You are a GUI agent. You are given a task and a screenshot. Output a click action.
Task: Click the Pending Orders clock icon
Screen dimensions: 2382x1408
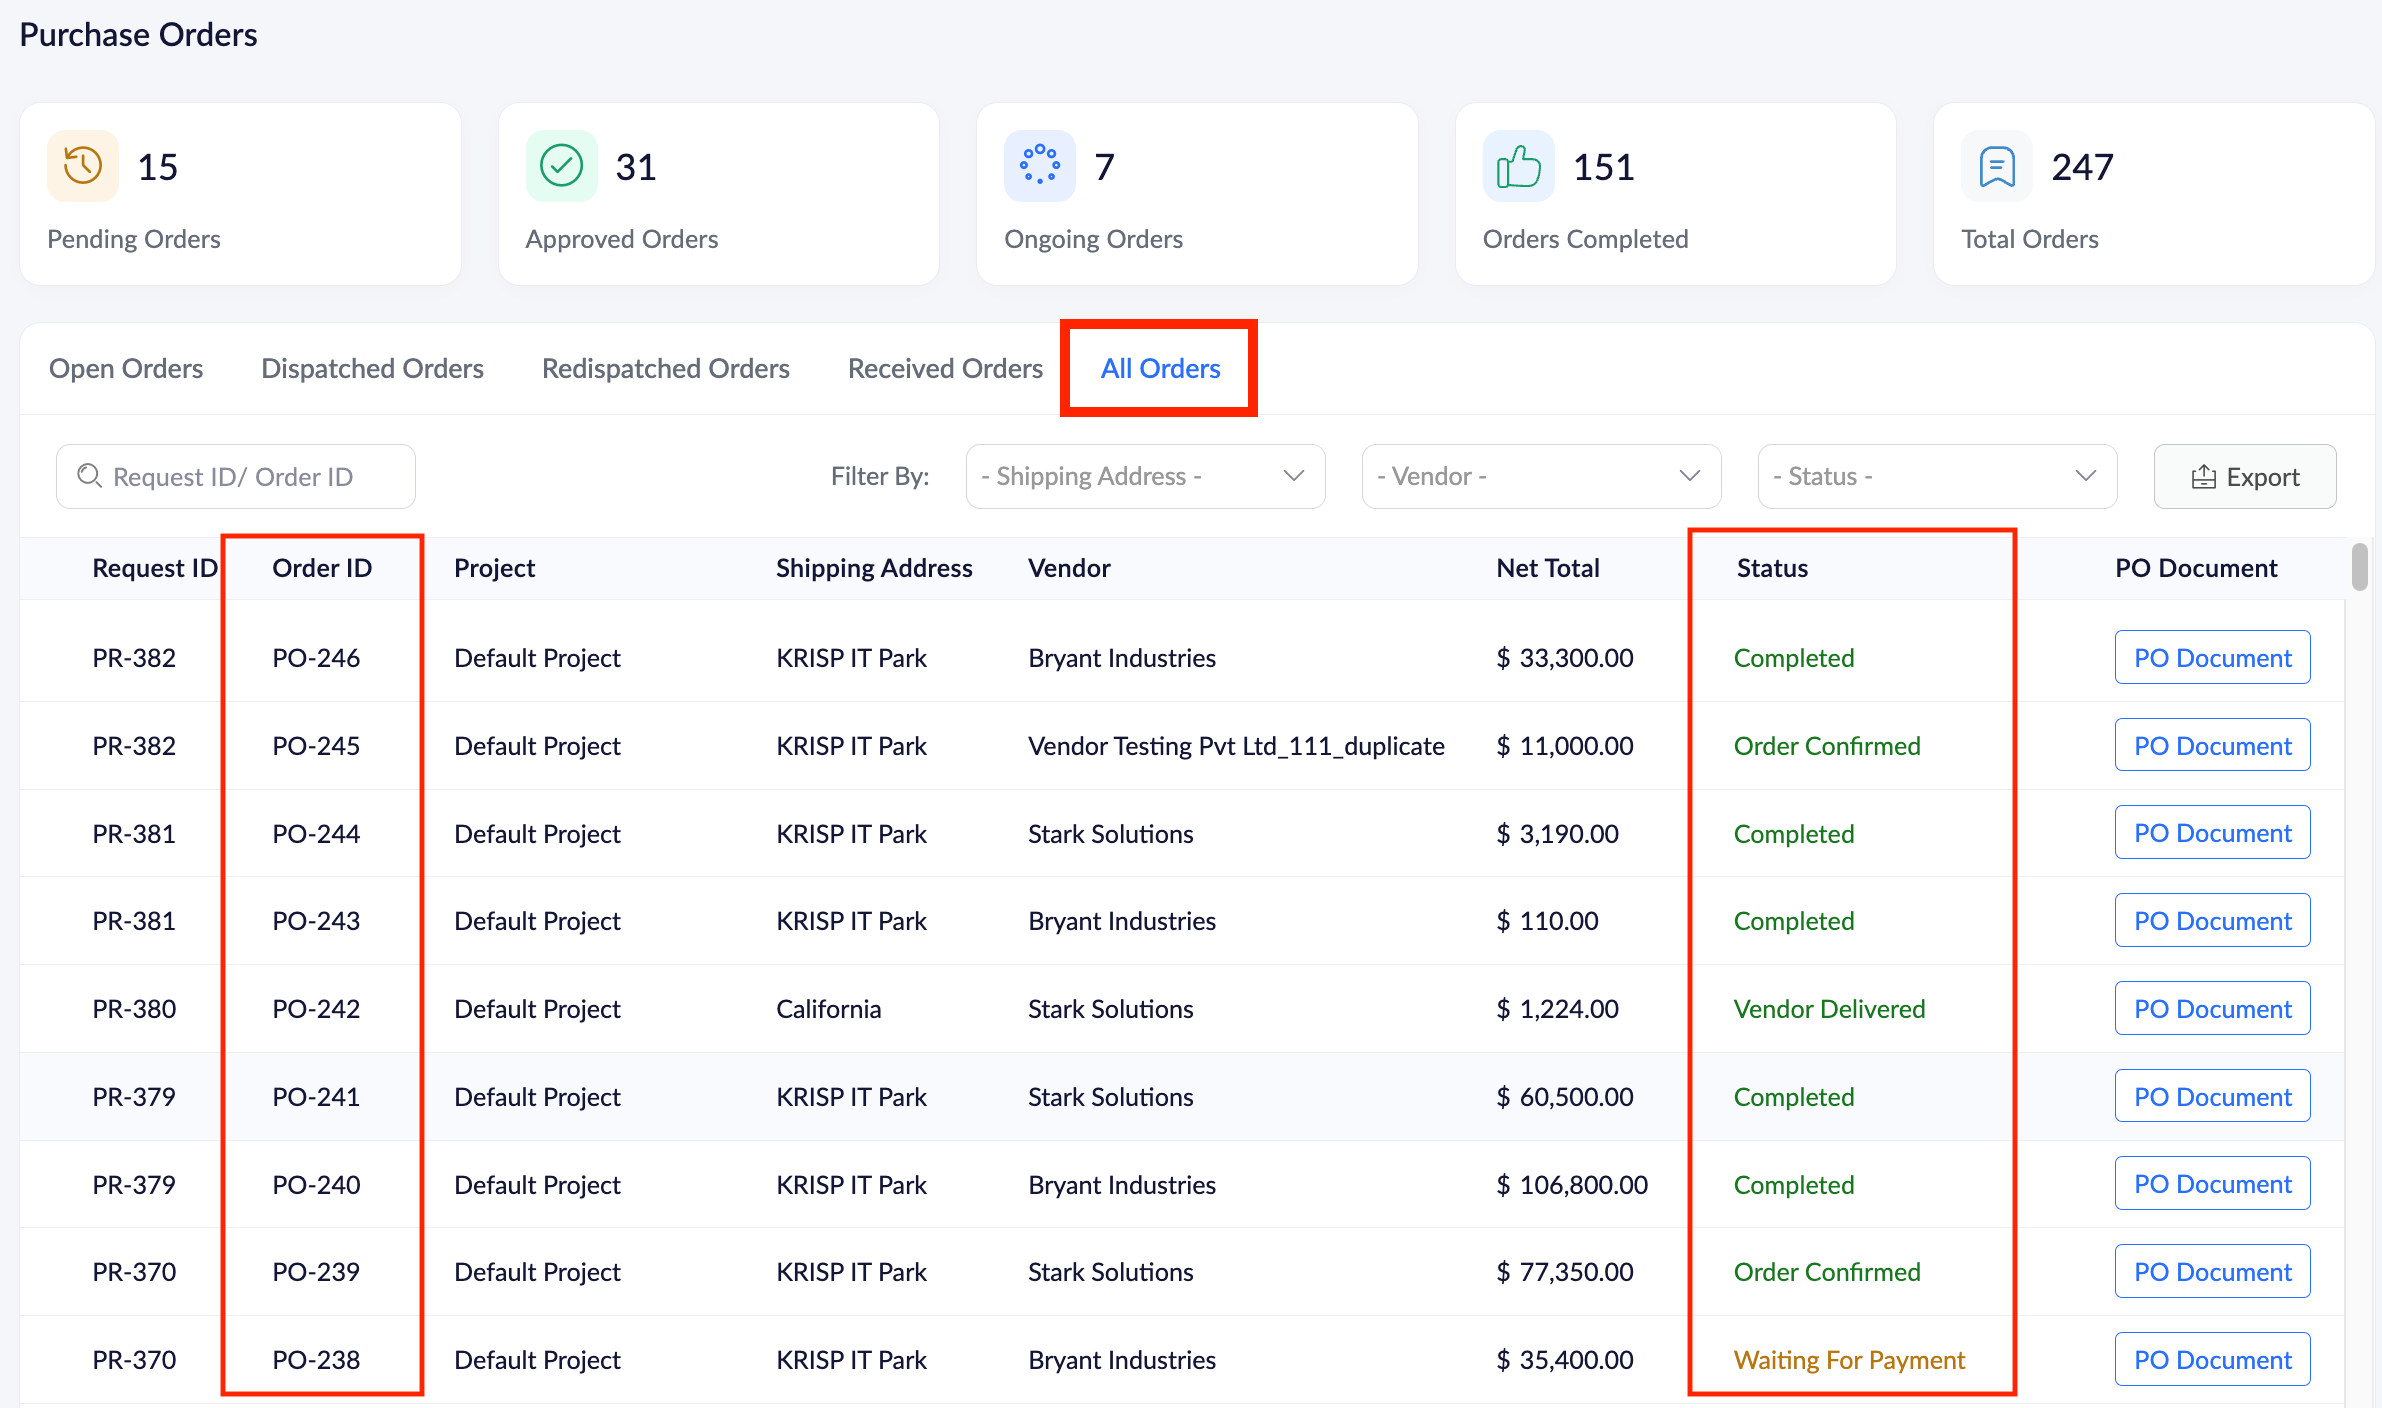click(x=83, y=166)
